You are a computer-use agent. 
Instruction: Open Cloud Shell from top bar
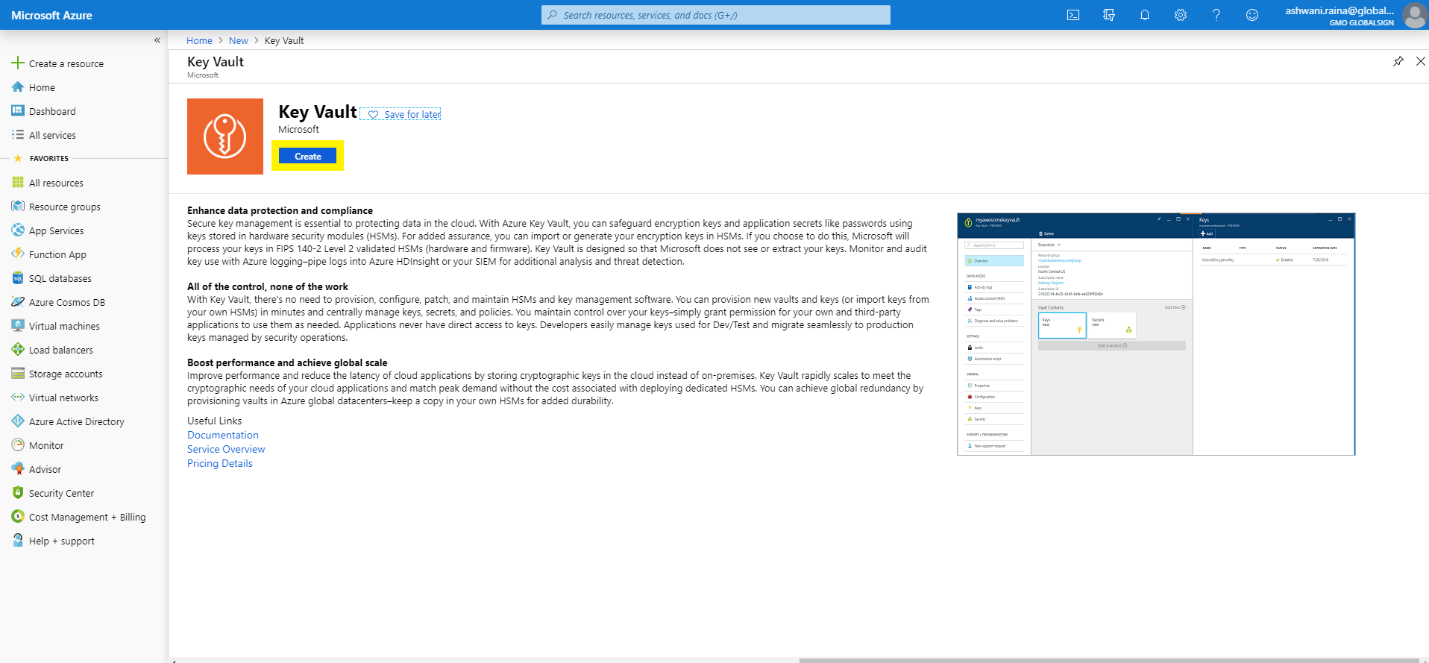[1073, 15]
